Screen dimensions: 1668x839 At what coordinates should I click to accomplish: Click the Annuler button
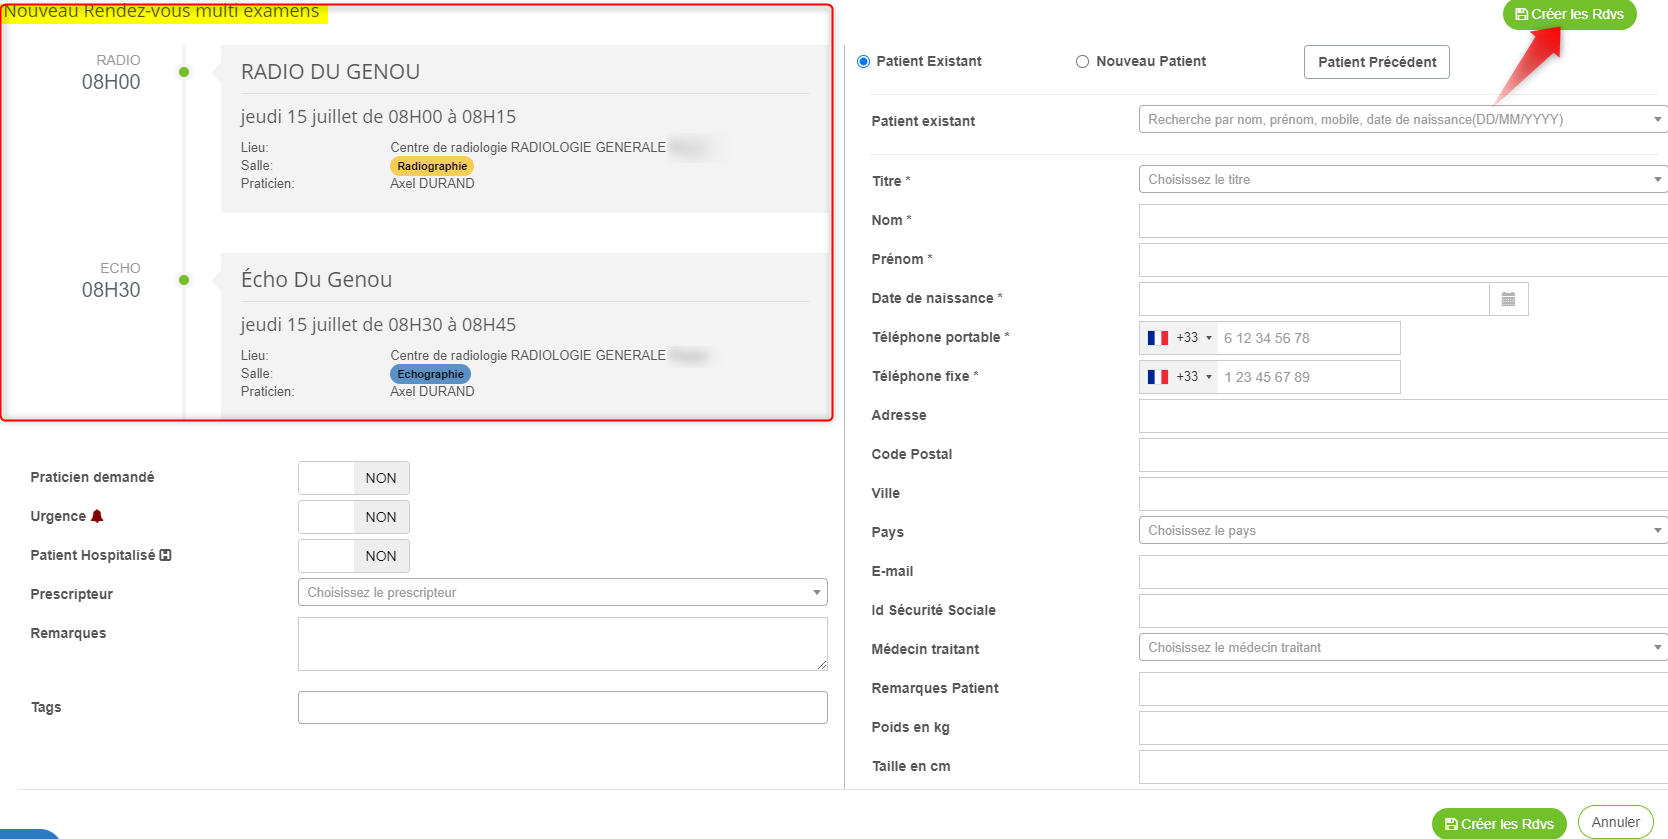pos(1615,822)
